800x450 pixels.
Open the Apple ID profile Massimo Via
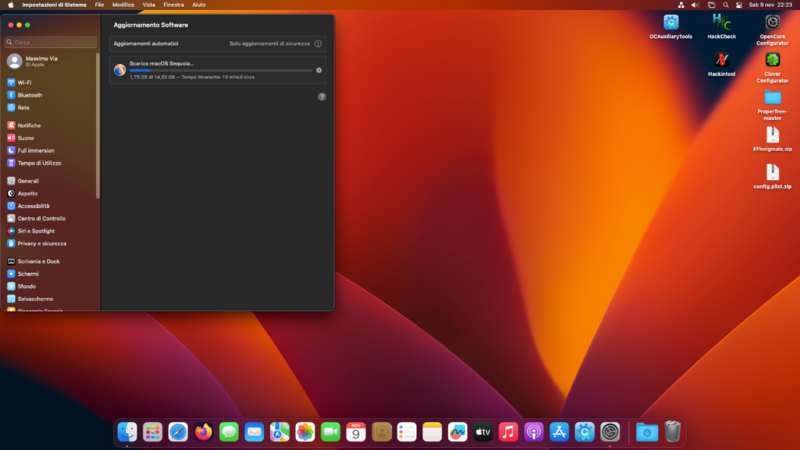[40, 61]
